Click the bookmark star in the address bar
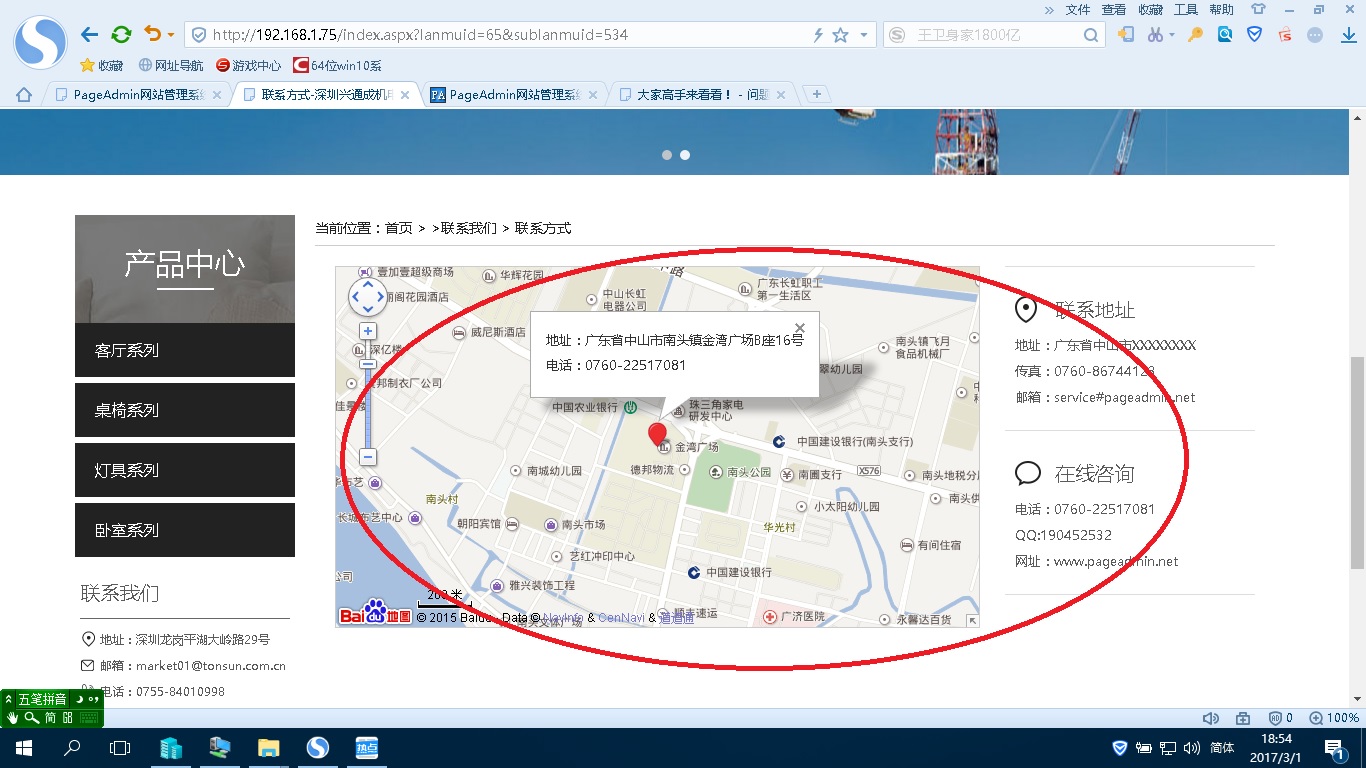Screen dimensions: 1366x768 [841, 35]
